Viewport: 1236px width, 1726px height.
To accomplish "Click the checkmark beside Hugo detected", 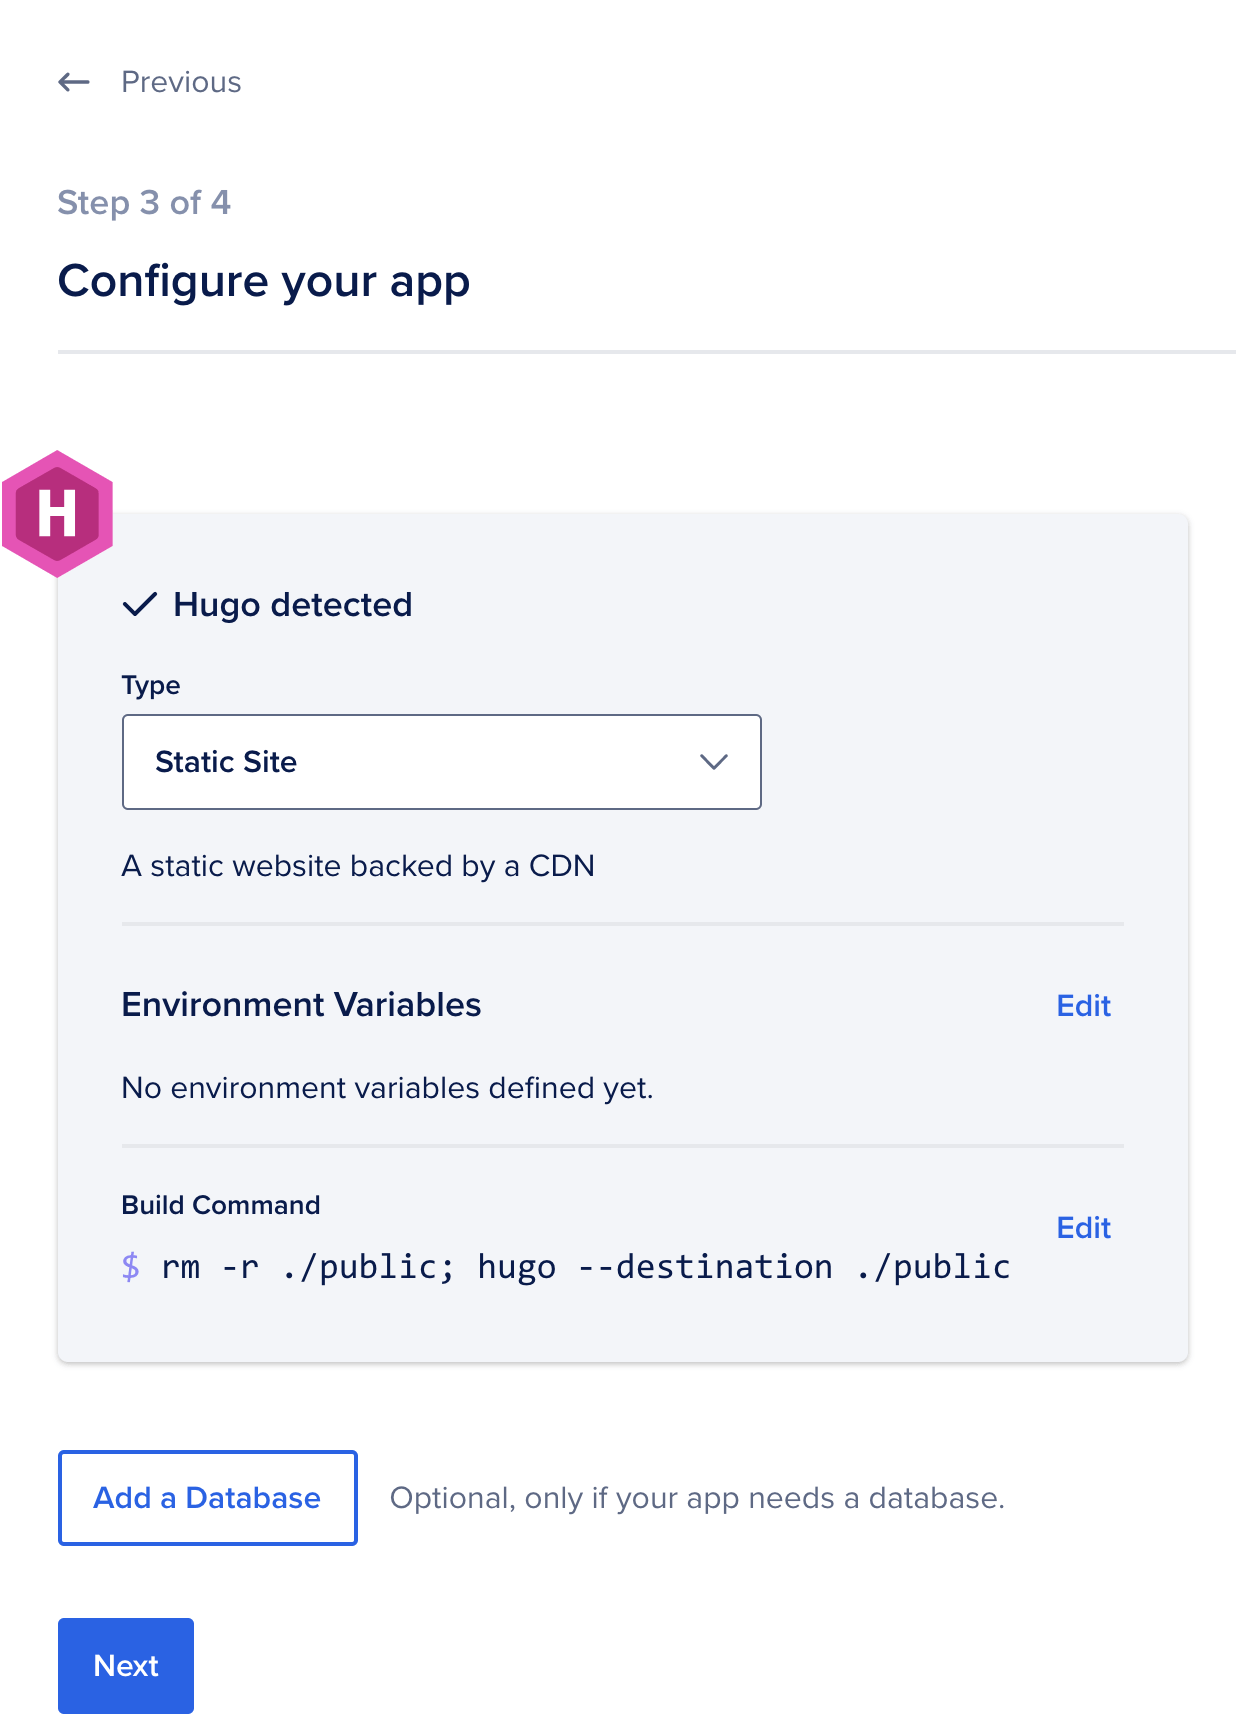I will [140, 604].
